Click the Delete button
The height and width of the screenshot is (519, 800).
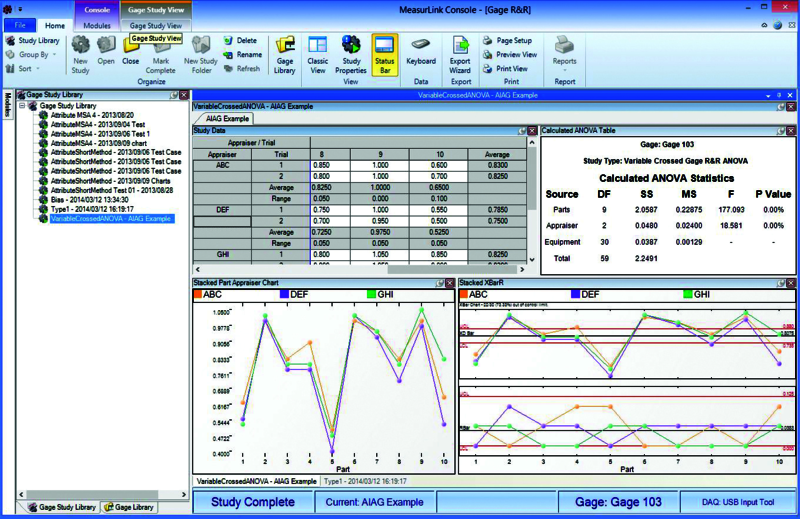(x=241, y=40)
